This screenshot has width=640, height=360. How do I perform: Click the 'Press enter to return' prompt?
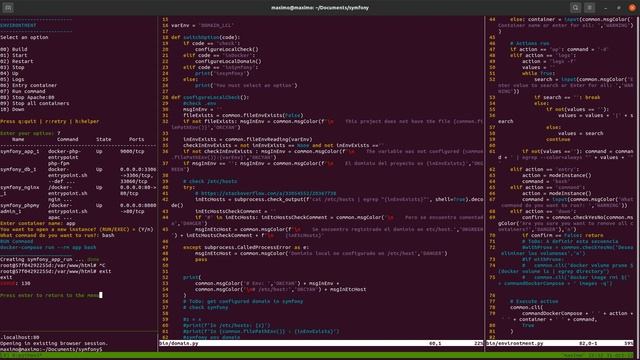click(x=49, y=295)
